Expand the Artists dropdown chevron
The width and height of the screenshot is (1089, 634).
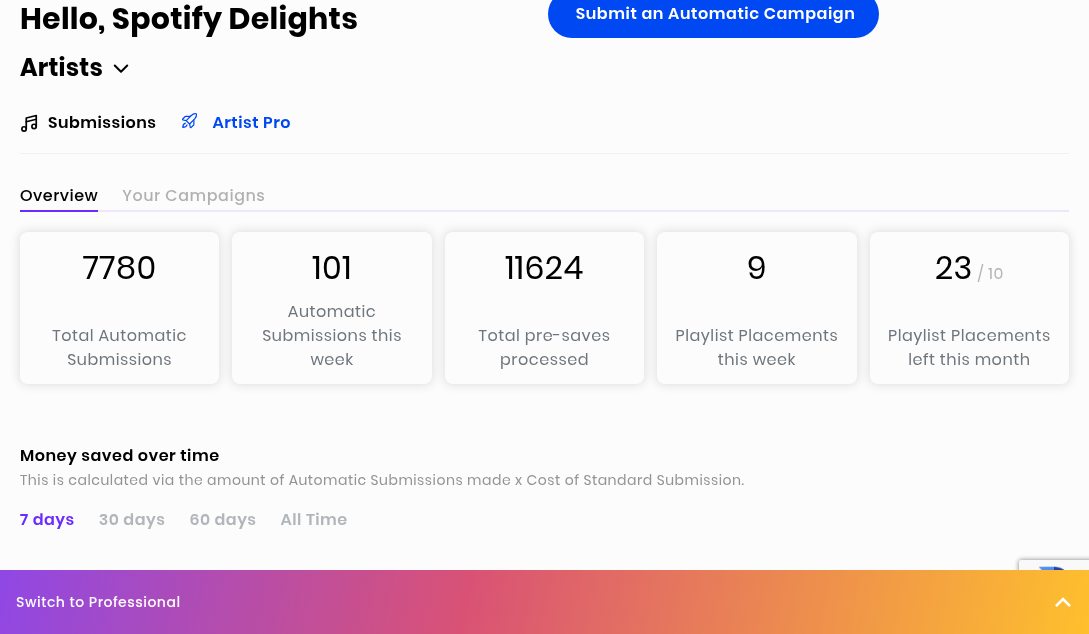121,69
